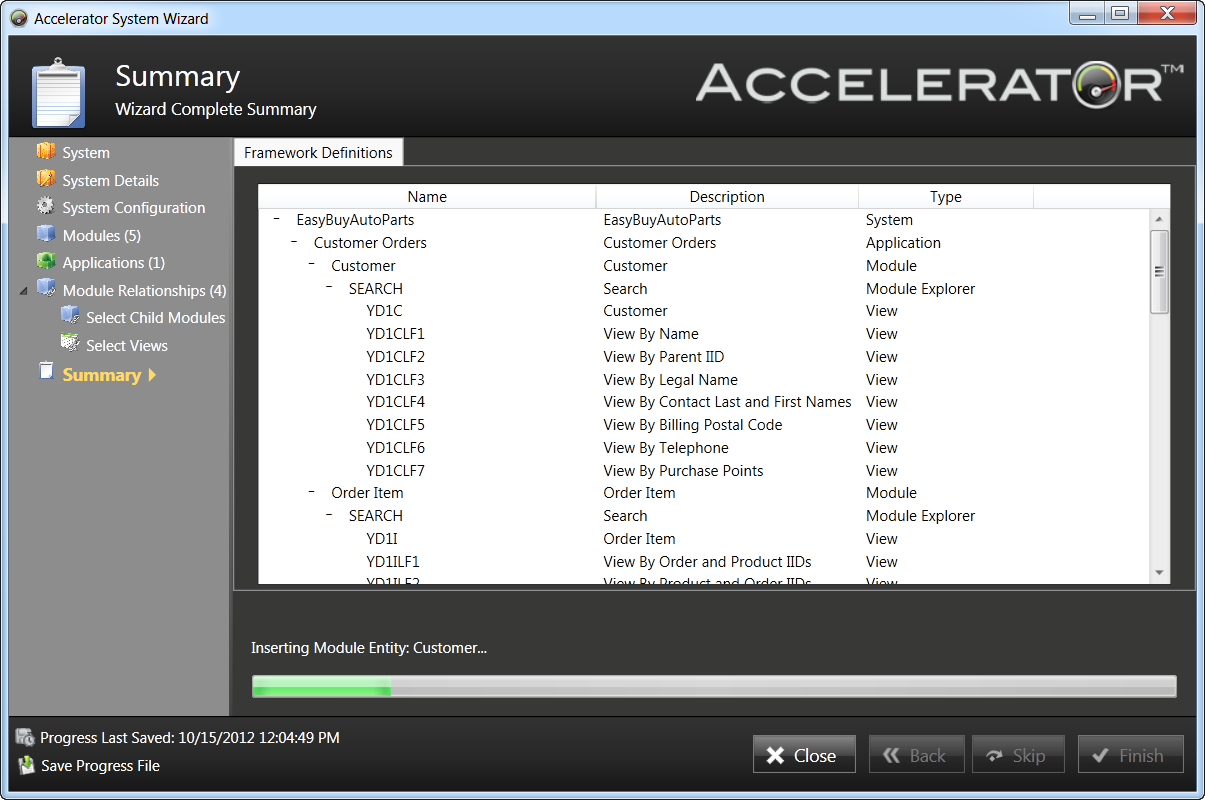Screen dimensions: 1205x800
Task: Go to the Applications (1) step
Action: click(x=113, y=263)
